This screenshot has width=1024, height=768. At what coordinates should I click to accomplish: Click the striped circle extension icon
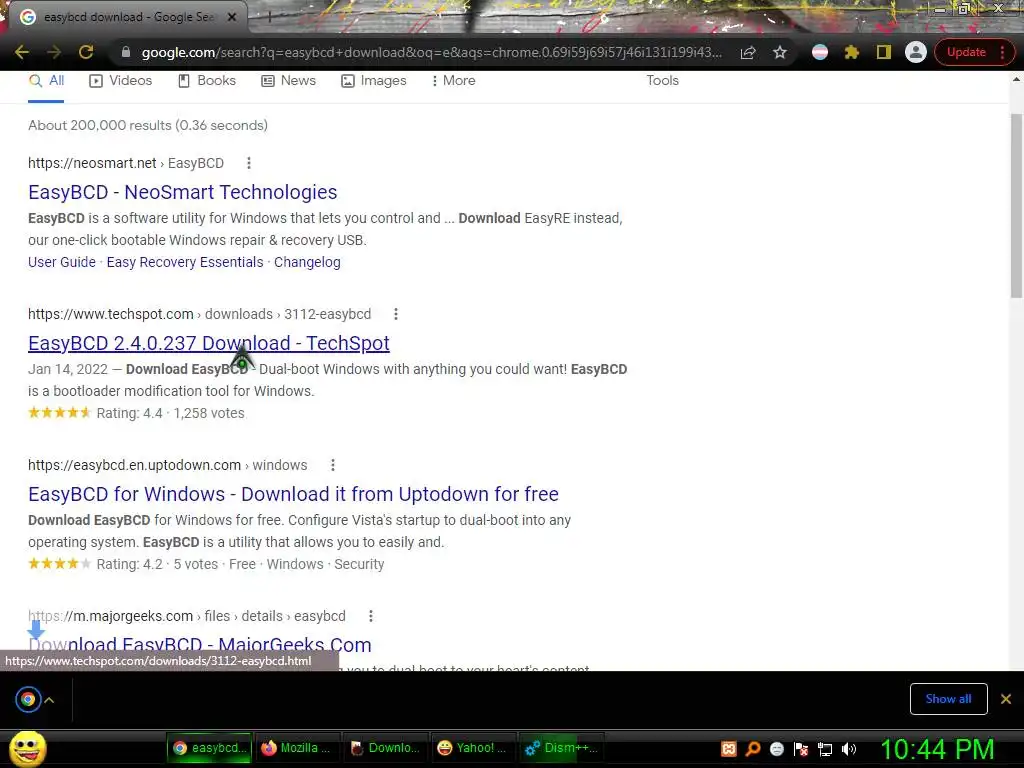(x=820, y=52)
